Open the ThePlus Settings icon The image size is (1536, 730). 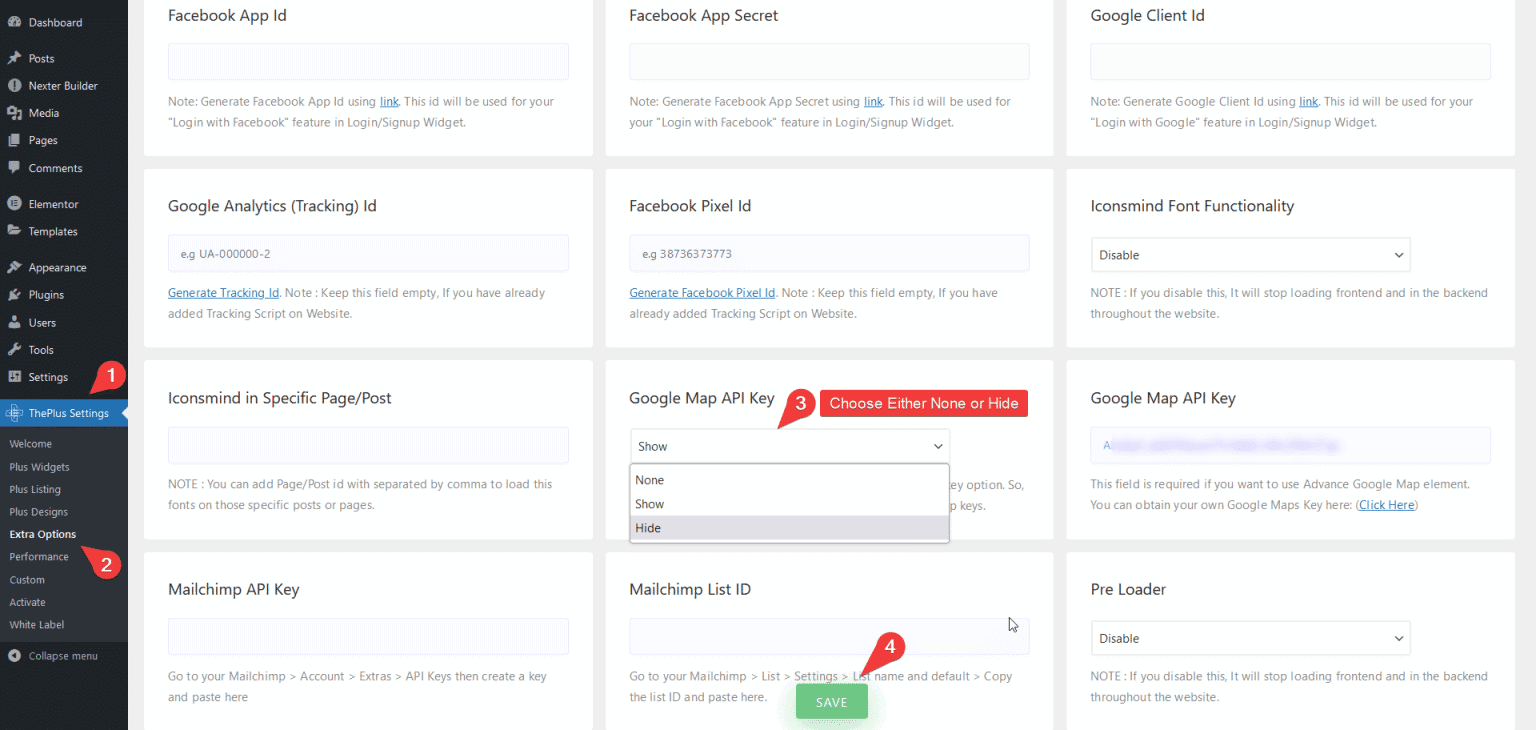click(14, 412)
